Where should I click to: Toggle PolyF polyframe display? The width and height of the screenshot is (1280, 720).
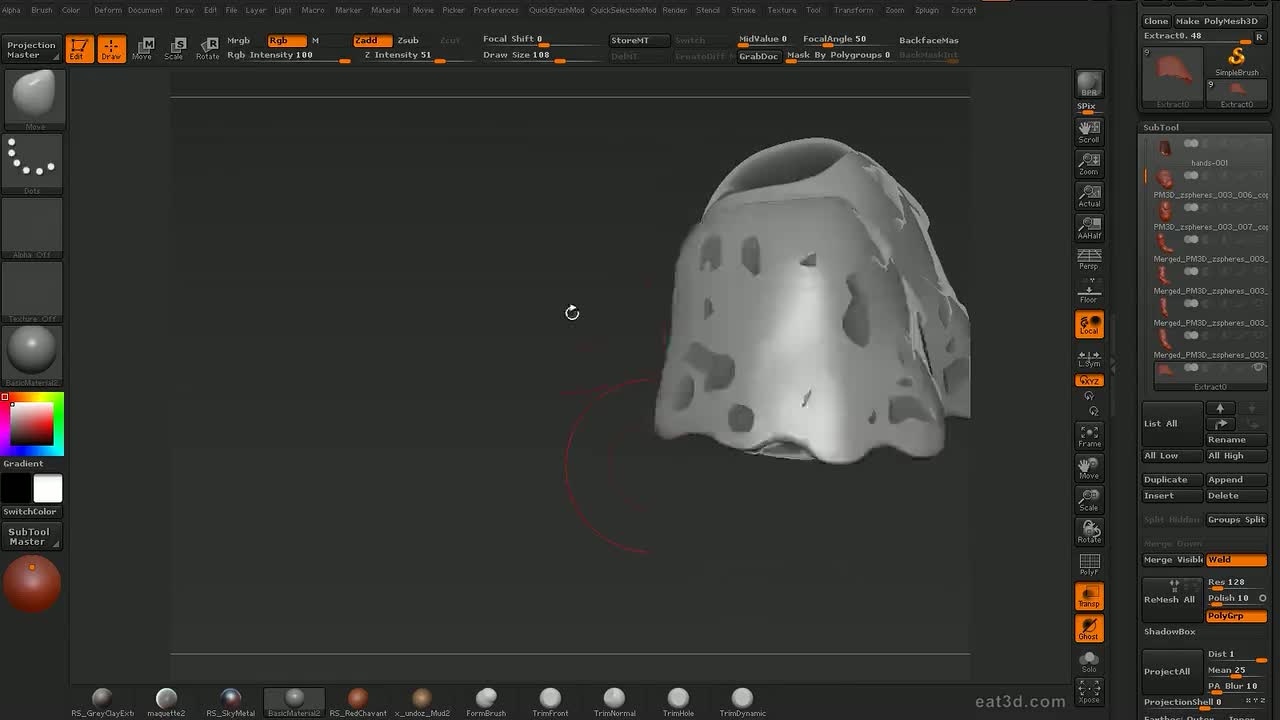tap(1089, 564)
